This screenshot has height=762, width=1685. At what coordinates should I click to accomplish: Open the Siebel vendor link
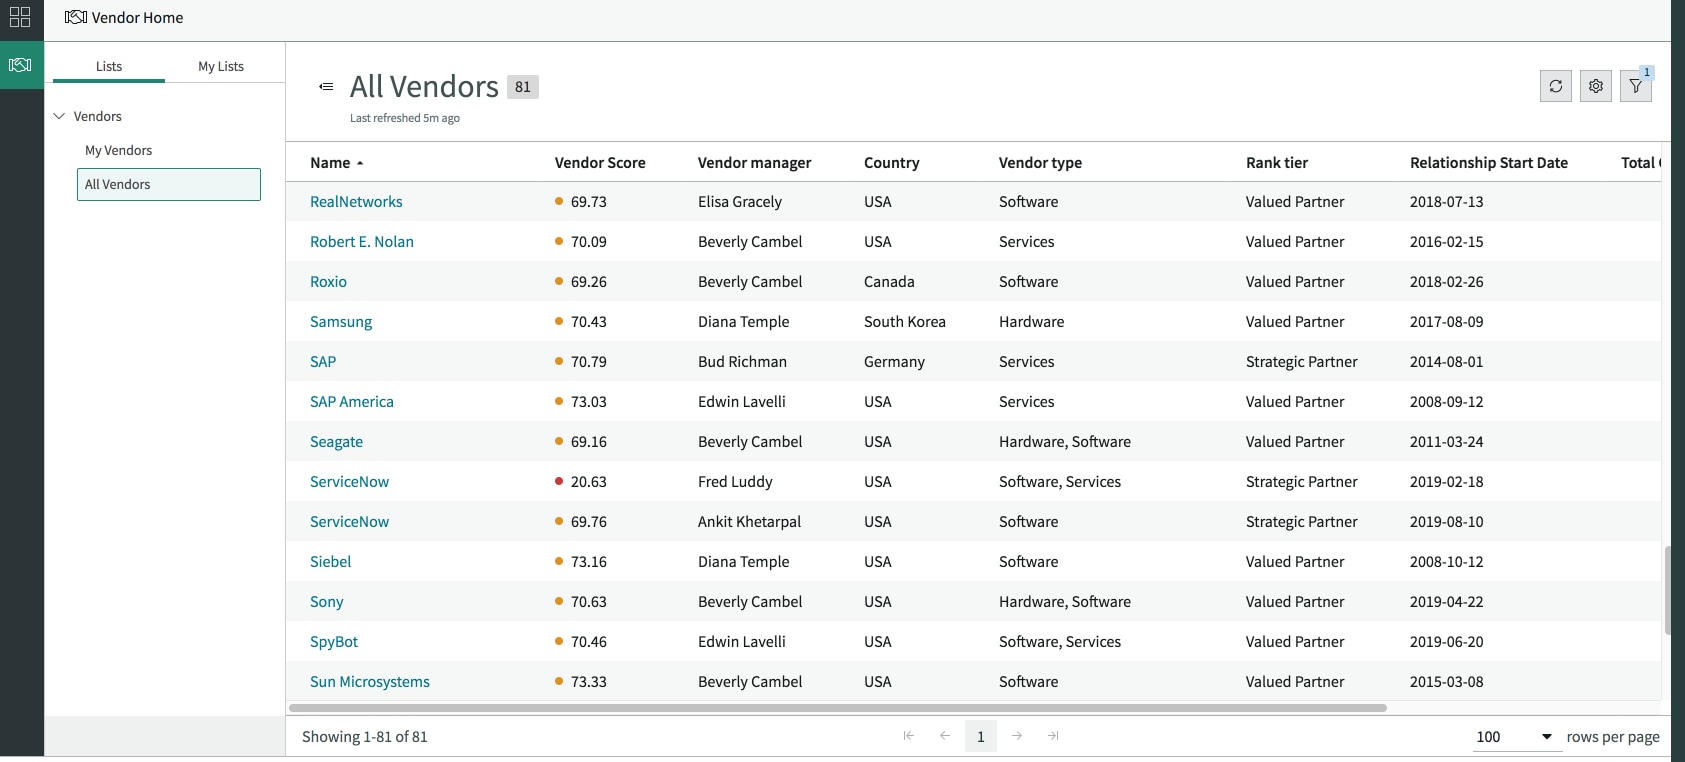[x=331, y=561]
